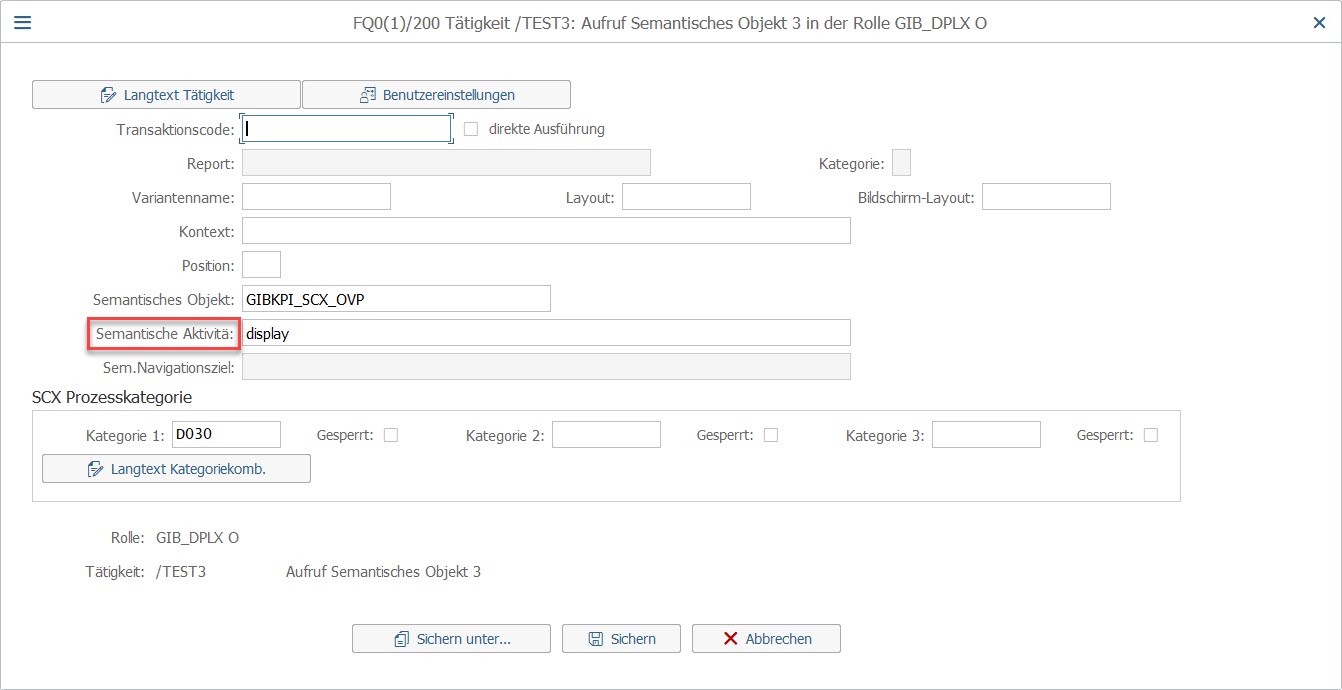Click the Kontext text field
This screenshot has height=690, width=1342.
tap(546, 231)
